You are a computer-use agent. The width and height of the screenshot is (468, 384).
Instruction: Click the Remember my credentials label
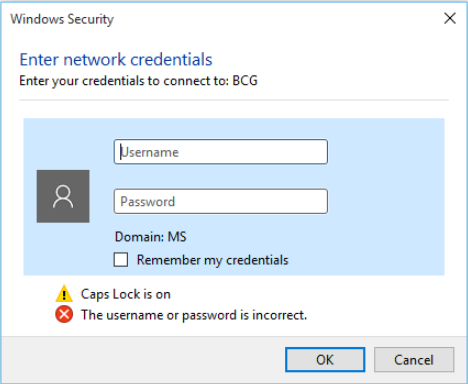(212, 260)
